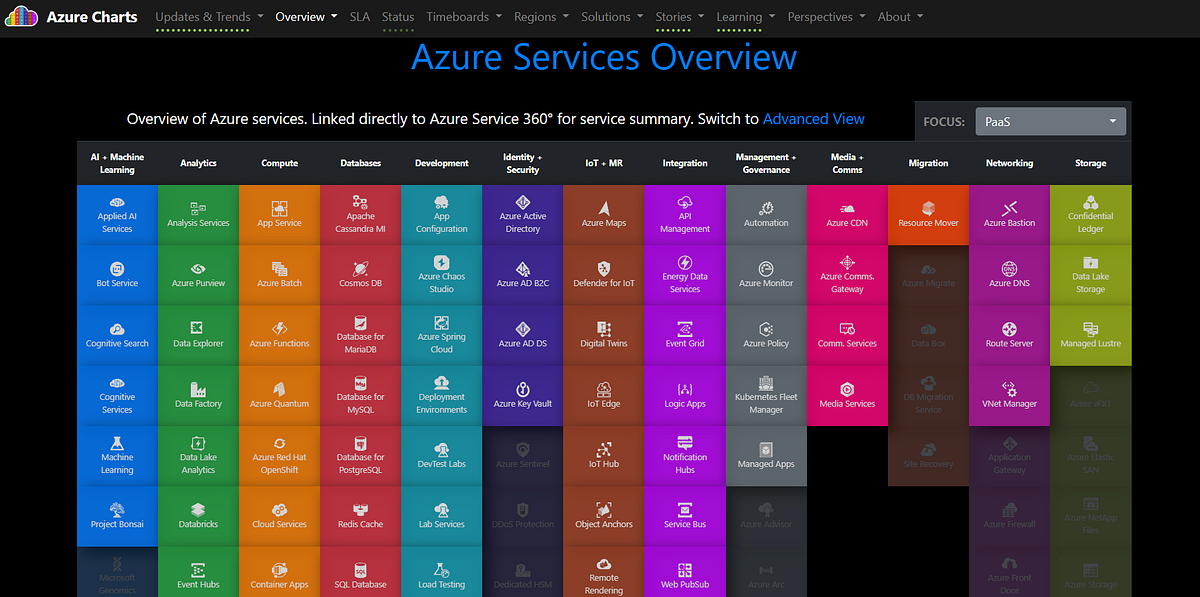Screen dimensions: 1200x597
Task: Open the Status menu item
Action: 397,16
